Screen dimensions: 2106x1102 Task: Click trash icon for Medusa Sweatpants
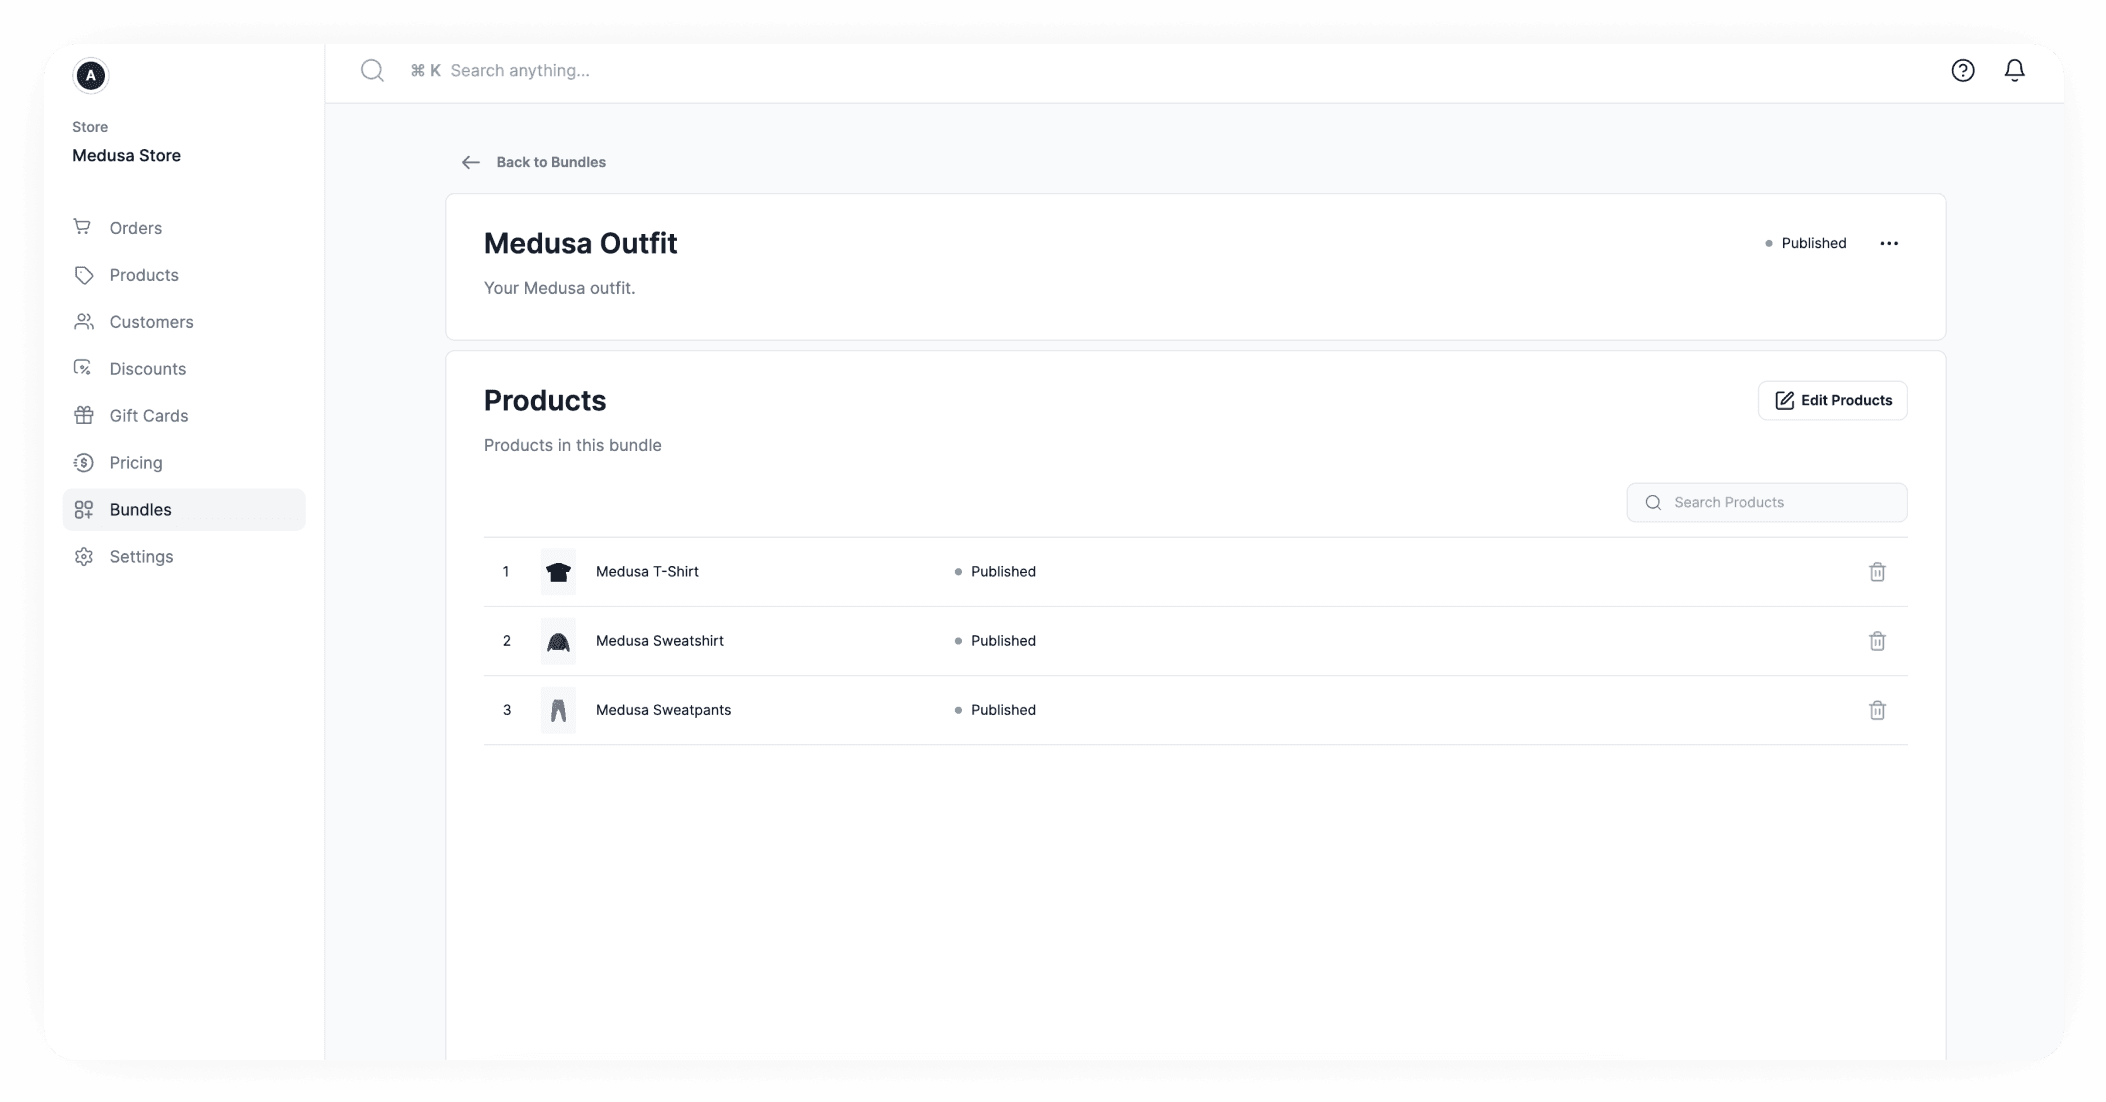(x=1877, y=710)
